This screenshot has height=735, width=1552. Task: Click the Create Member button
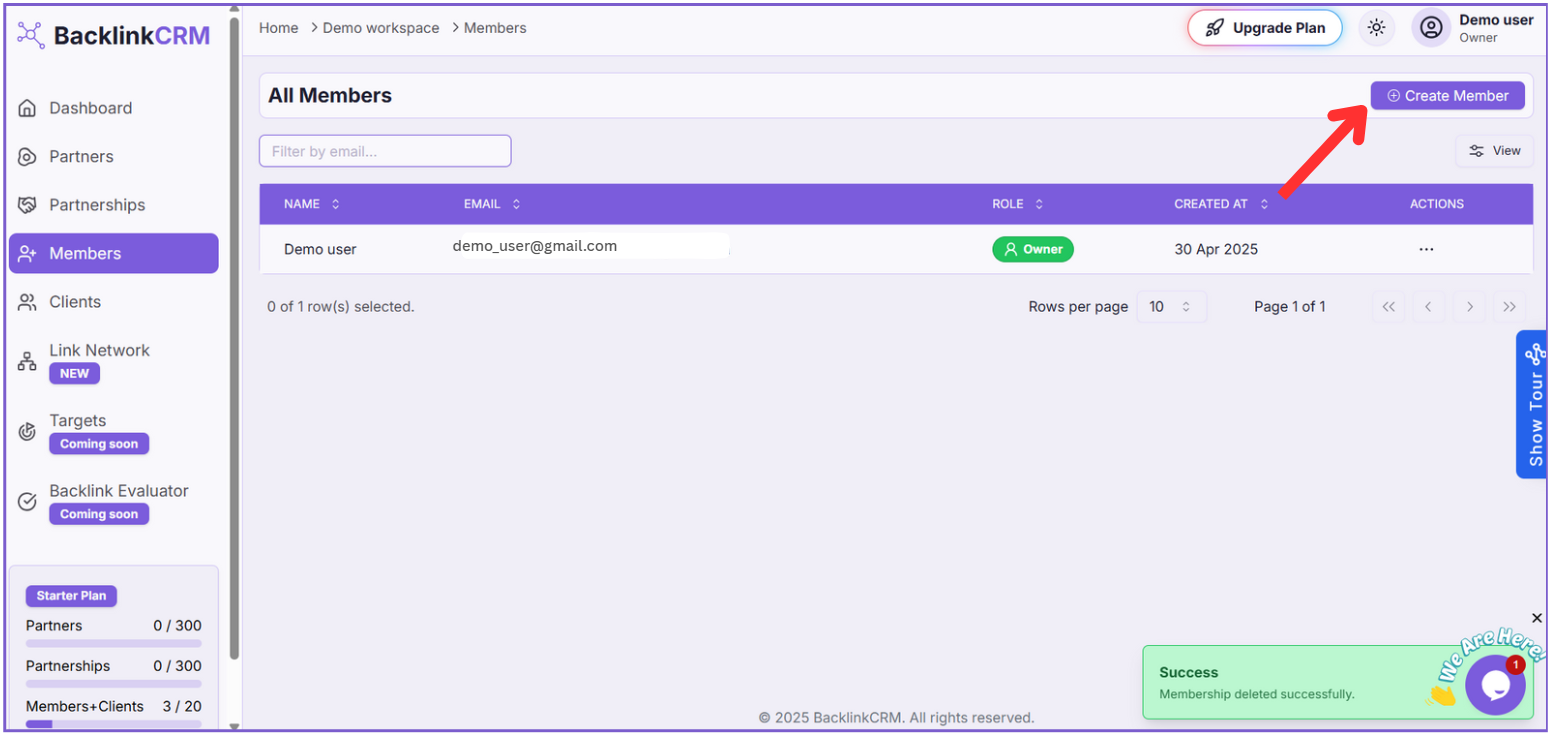coord(1447,96)
